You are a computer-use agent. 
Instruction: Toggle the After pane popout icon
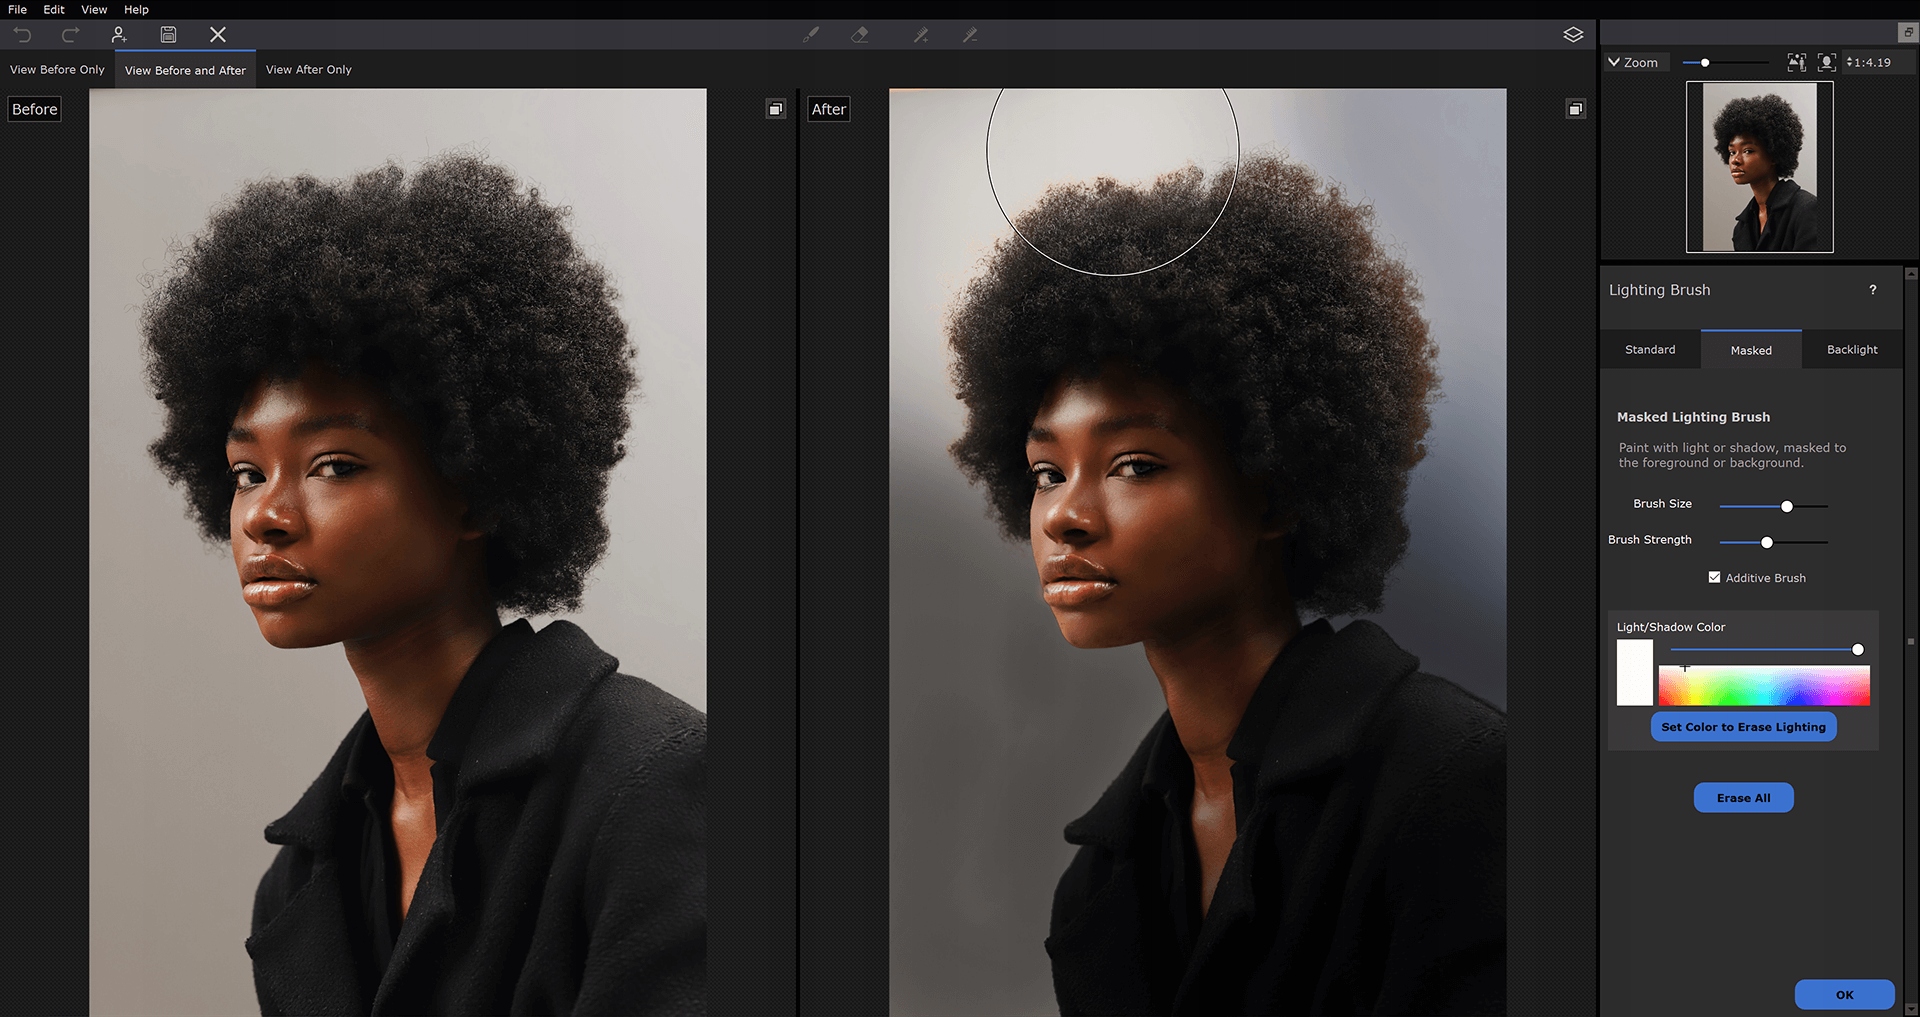[x=1575, y=109]
